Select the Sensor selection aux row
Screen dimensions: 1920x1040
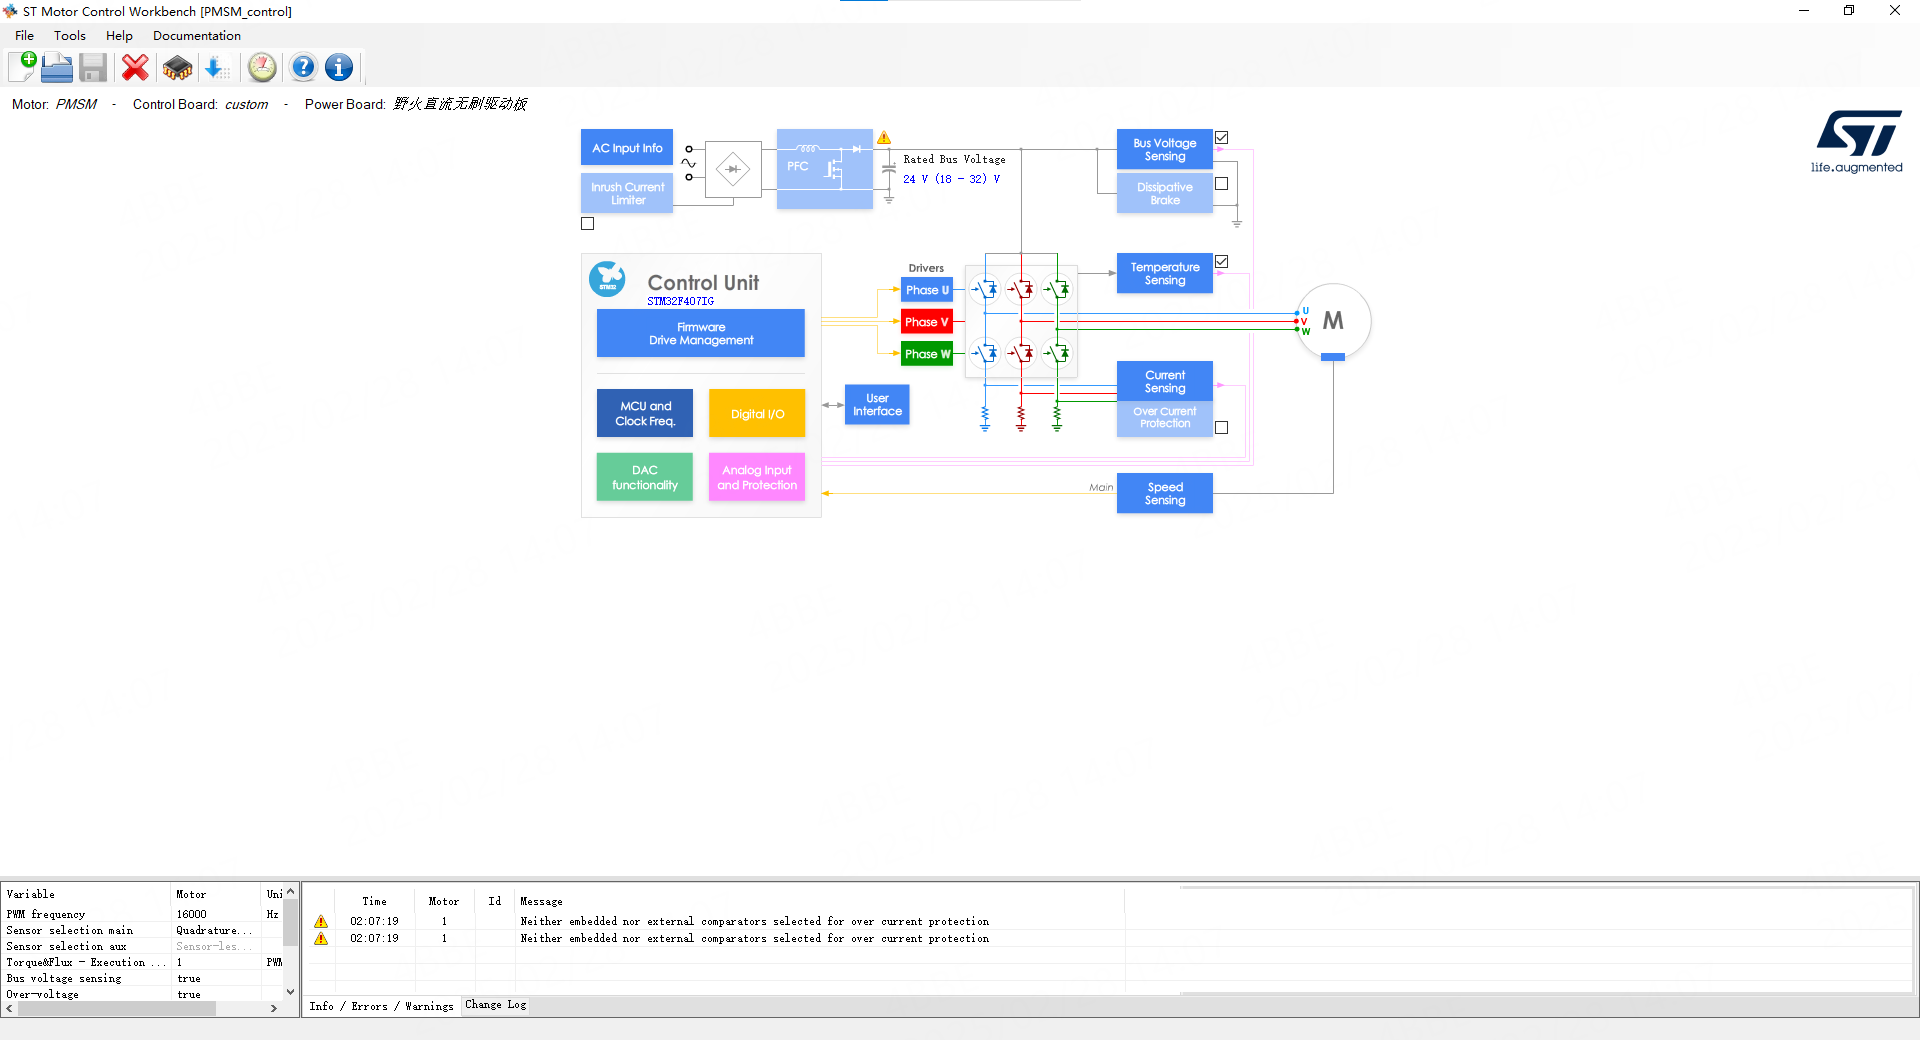click(143, 946)
